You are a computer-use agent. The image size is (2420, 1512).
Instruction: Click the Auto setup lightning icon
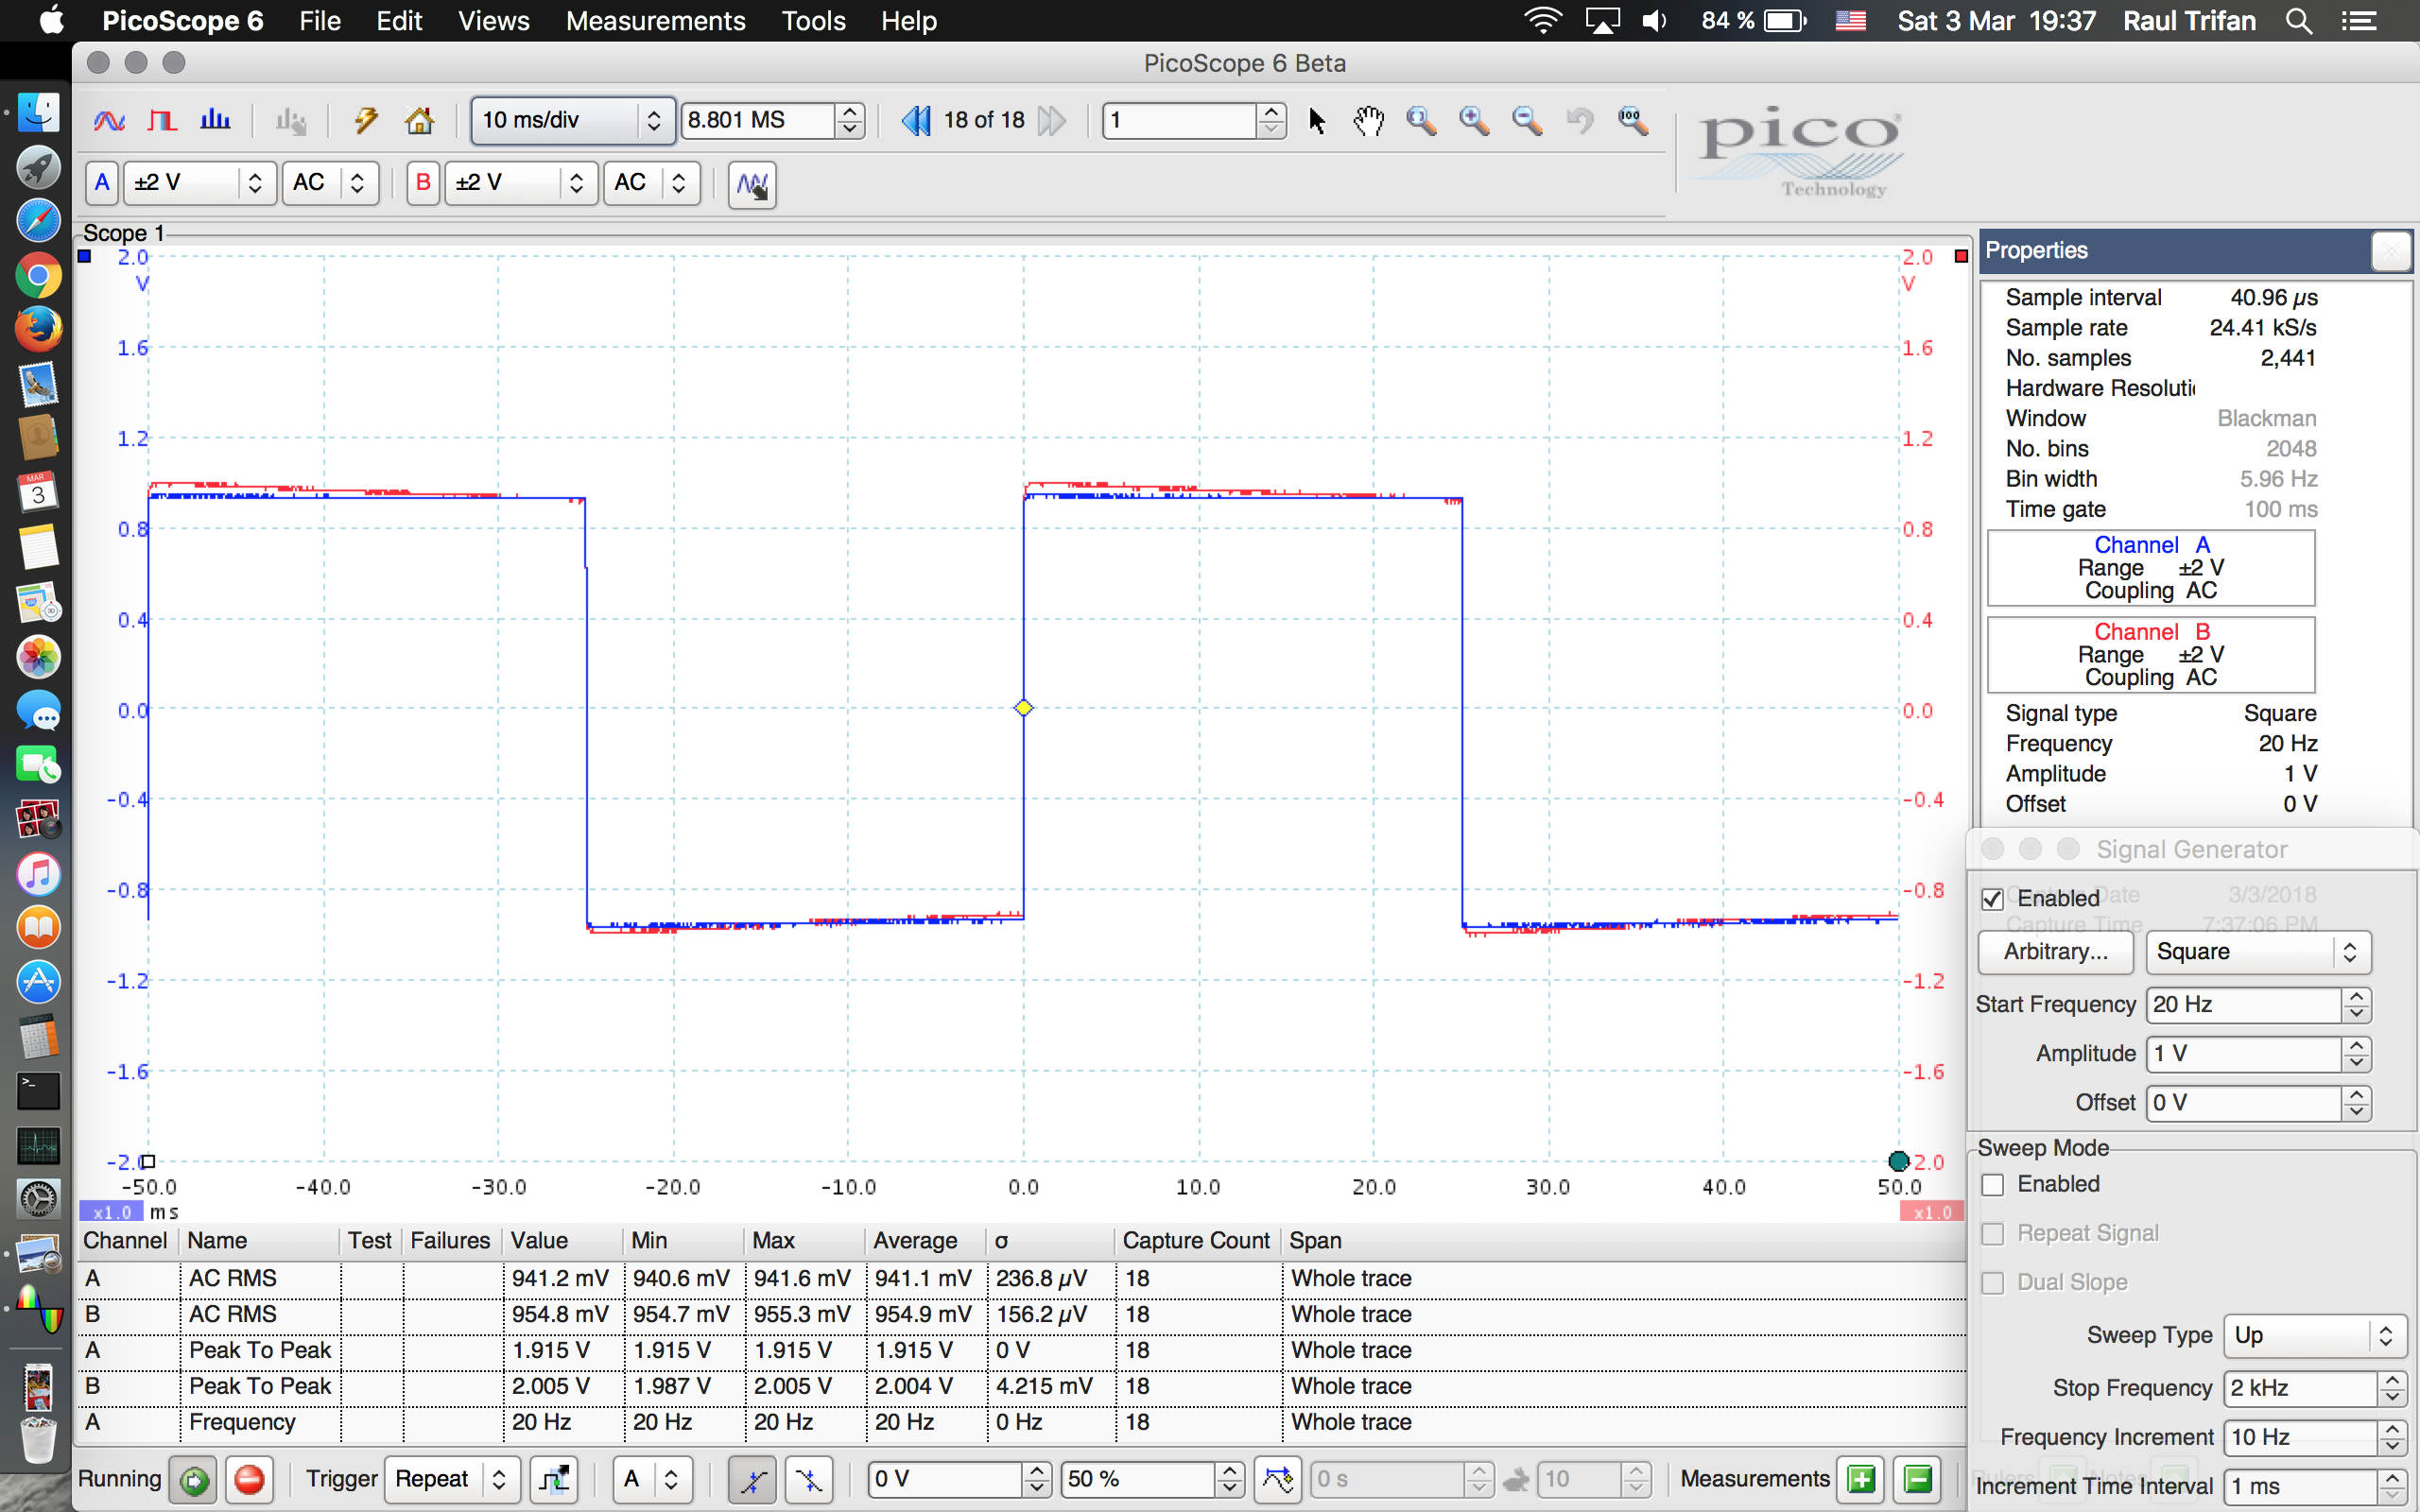click(x=366, y=121)
